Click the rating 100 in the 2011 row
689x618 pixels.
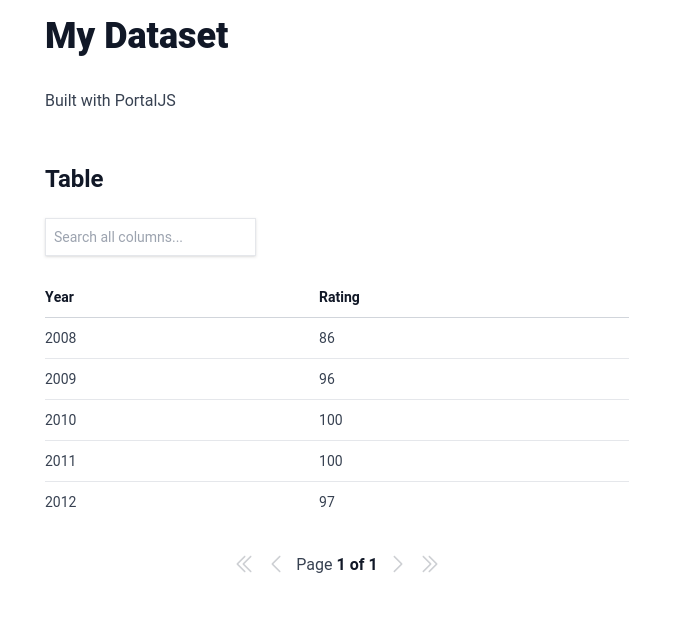click(x=331, y=461)
